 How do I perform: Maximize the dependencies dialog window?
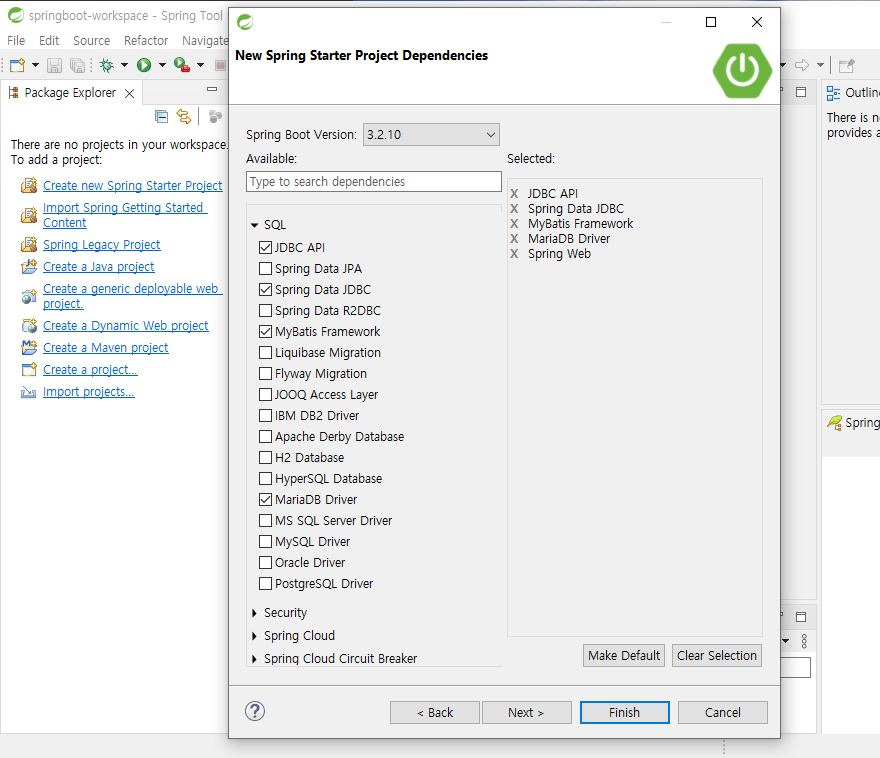click(711, 22)
